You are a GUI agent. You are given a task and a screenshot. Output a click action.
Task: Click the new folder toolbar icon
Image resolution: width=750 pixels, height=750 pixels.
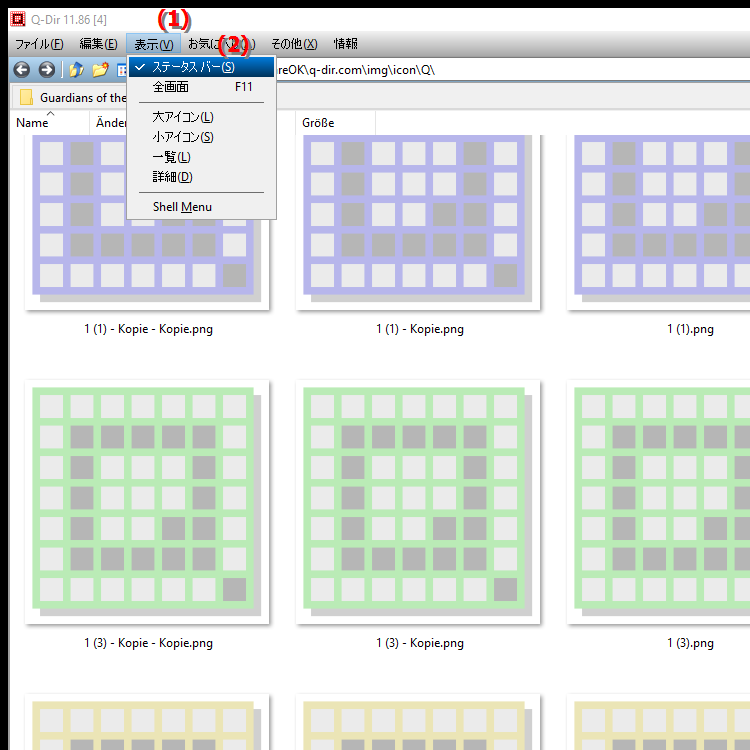pyautogui.click(x=100, y=70)
